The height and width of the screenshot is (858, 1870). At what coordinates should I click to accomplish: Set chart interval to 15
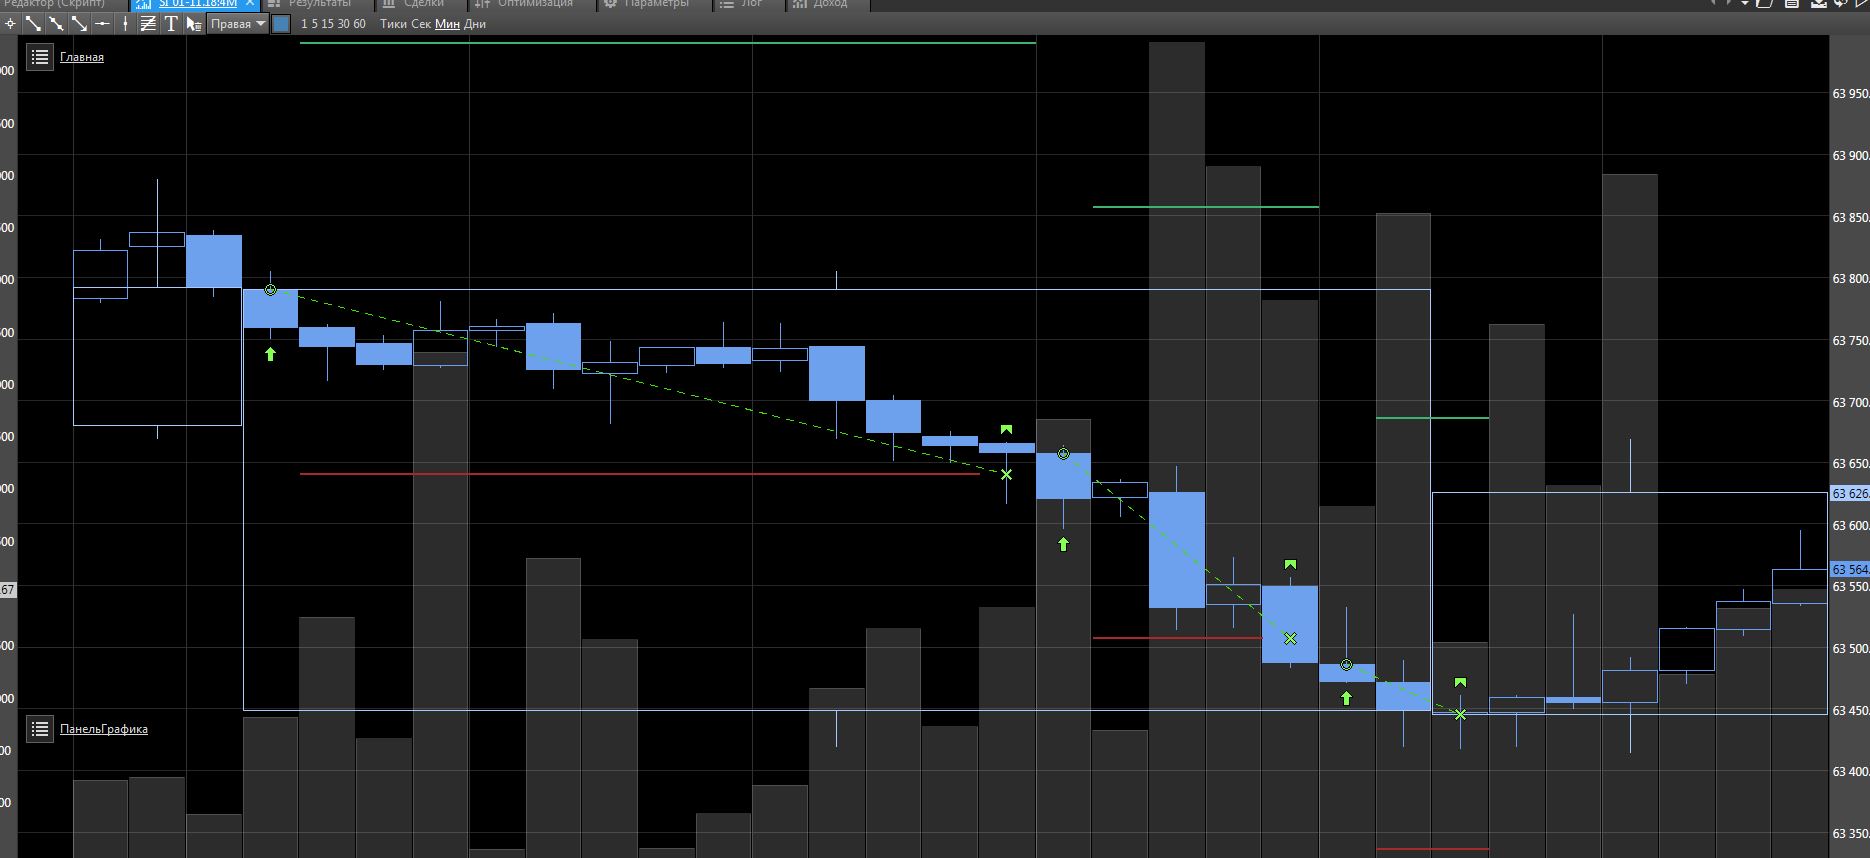(x=328, y=24)
